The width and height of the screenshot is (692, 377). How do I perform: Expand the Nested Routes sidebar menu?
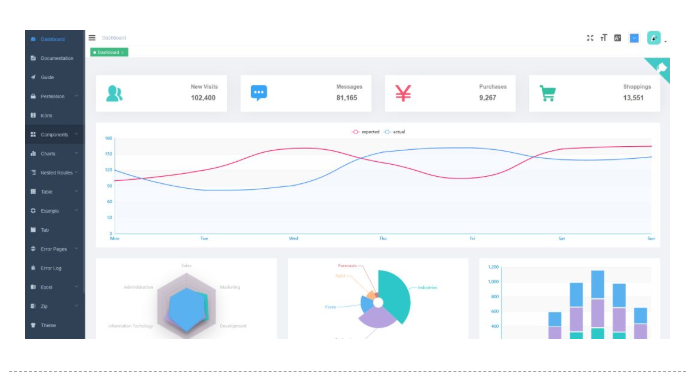[55, 173]
